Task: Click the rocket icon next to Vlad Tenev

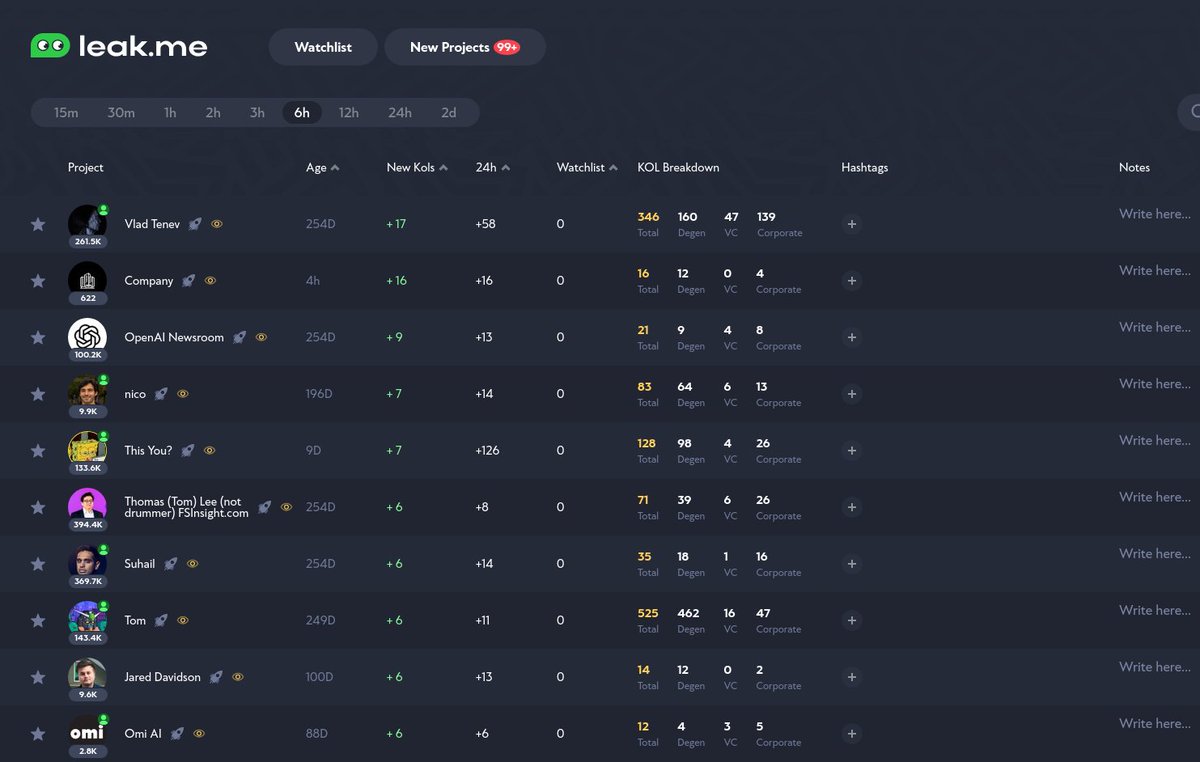Action: click(x=194, y=224)
